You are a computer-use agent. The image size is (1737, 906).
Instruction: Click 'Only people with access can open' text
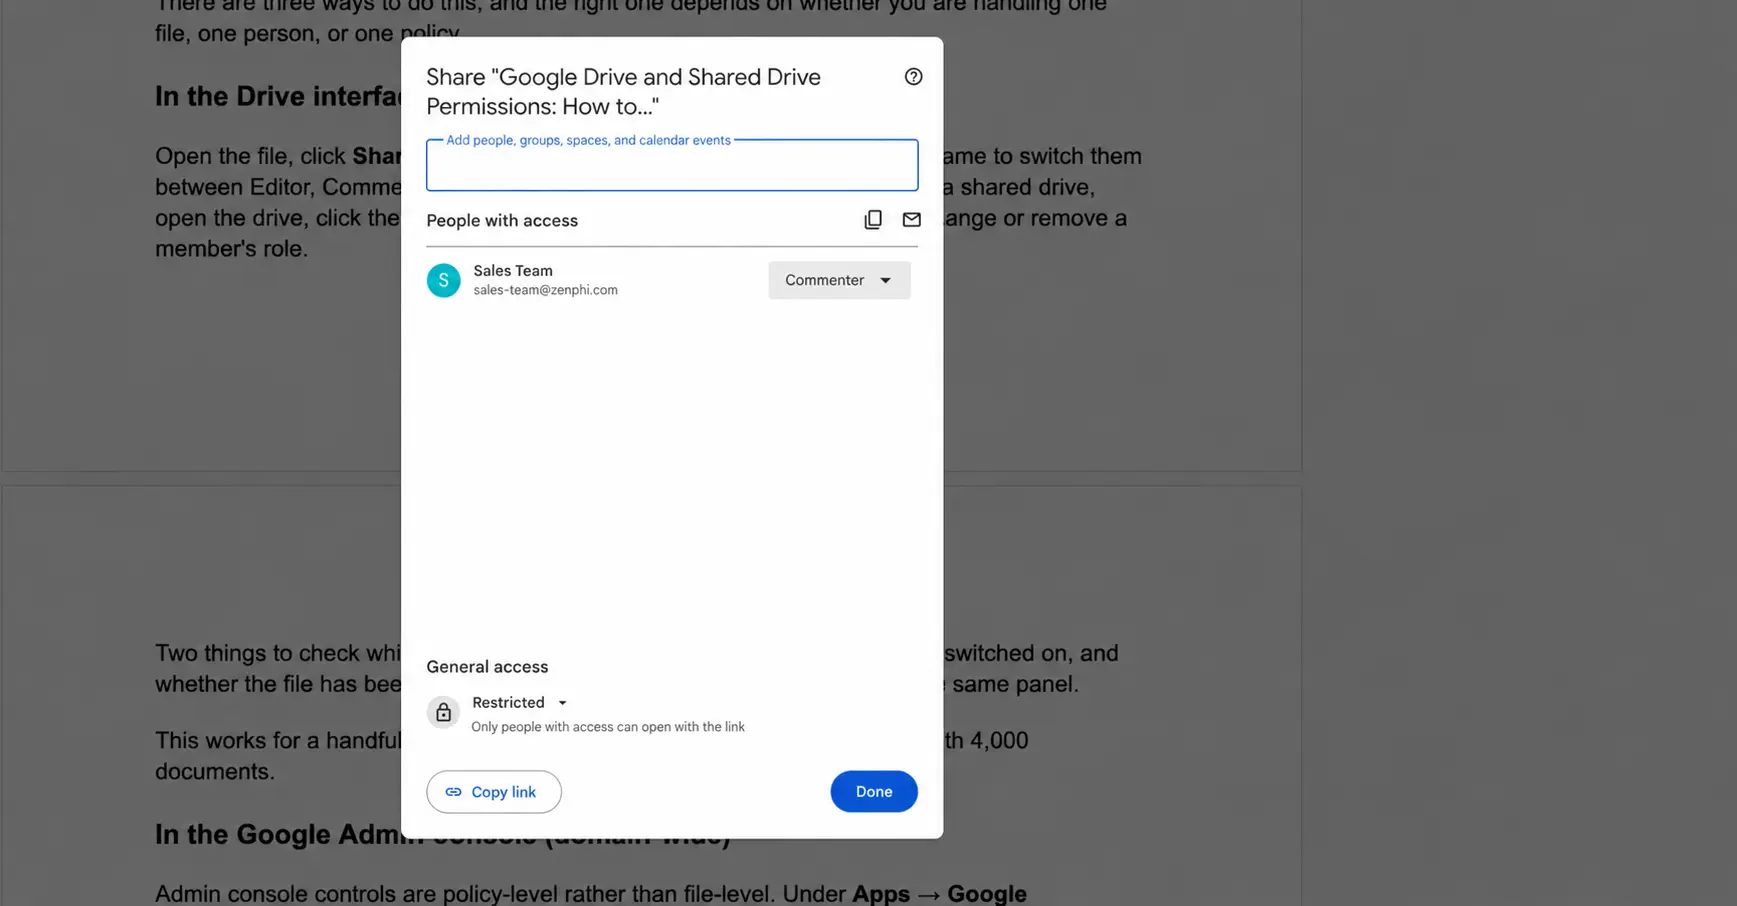(x=608, y=727)
